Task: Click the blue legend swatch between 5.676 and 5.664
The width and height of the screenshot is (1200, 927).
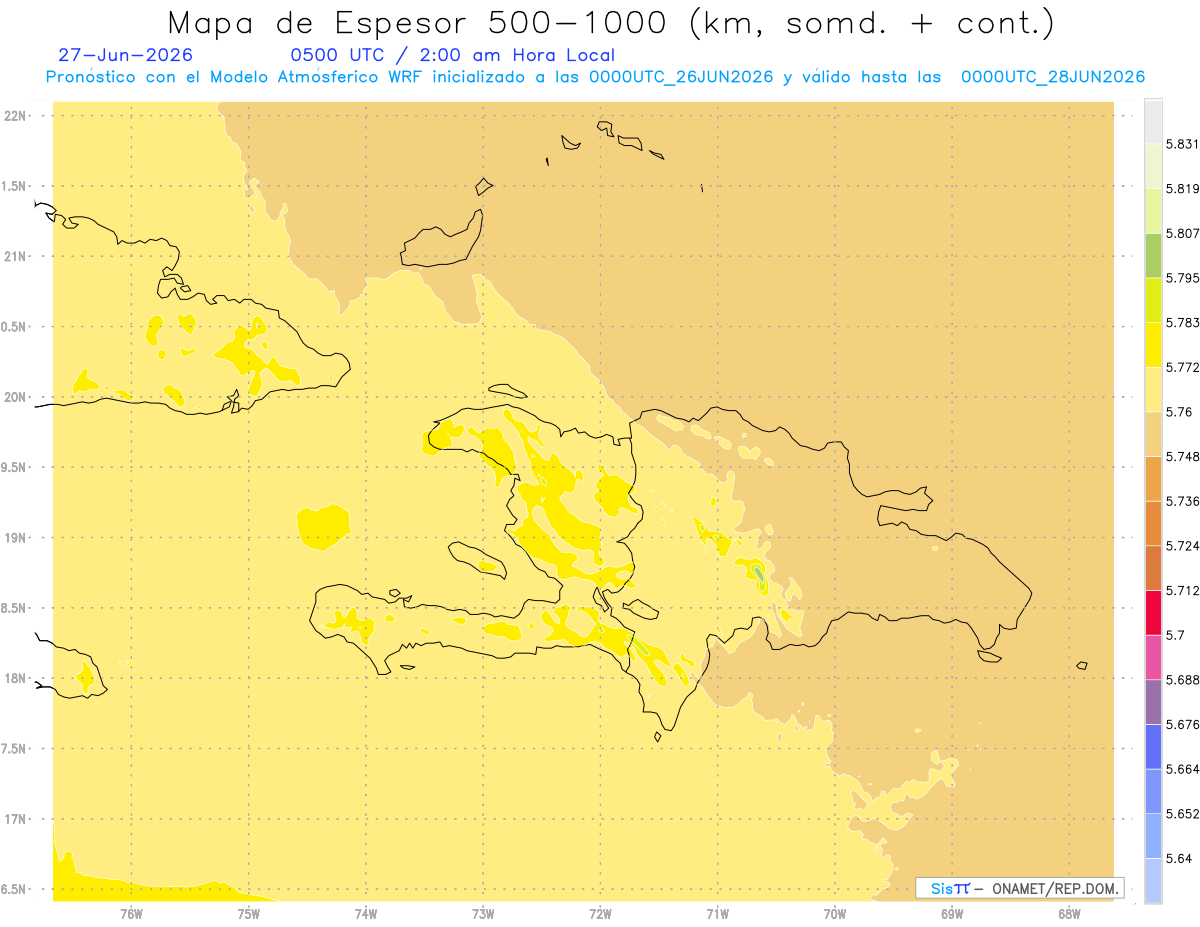Action: (x=1153, y=747)
